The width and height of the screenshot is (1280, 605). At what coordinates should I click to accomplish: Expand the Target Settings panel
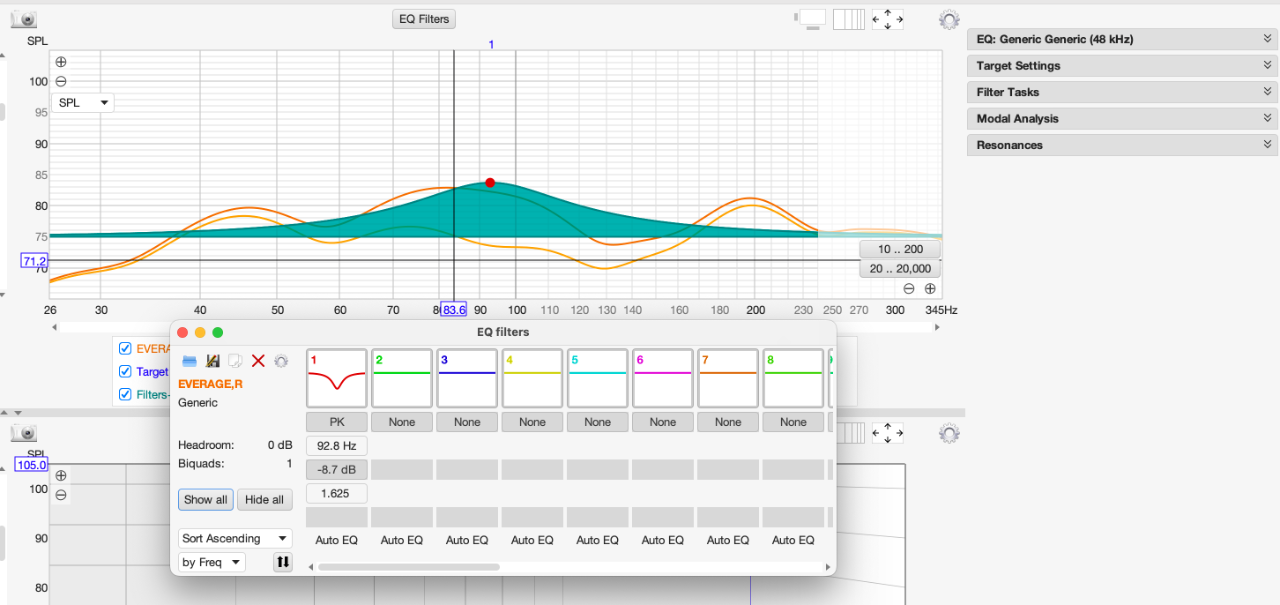click(1122, 66)
